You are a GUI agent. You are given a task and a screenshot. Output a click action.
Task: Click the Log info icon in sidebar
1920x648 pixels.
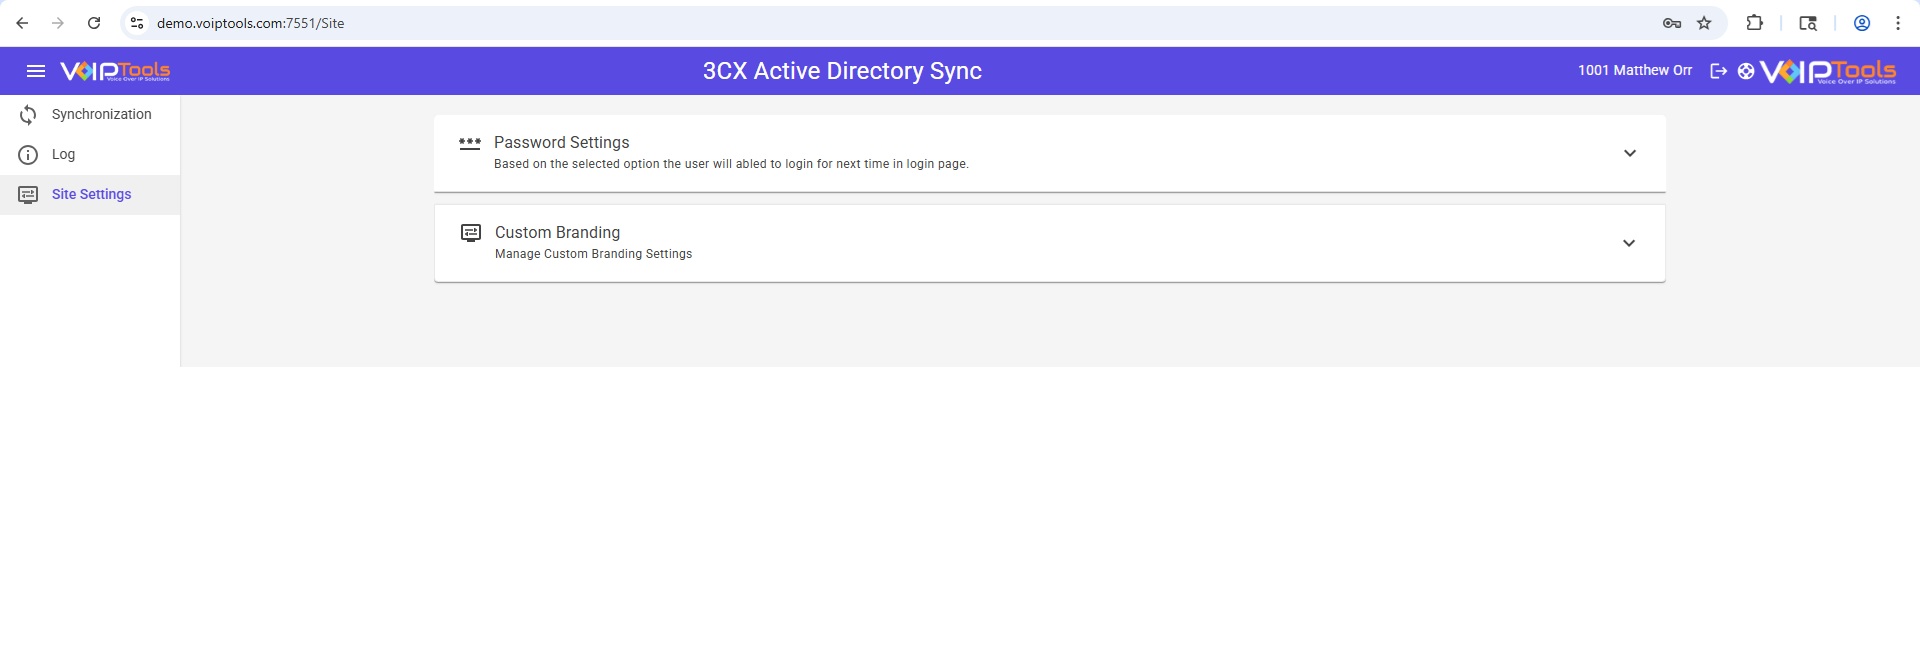(x=28, y=155)
